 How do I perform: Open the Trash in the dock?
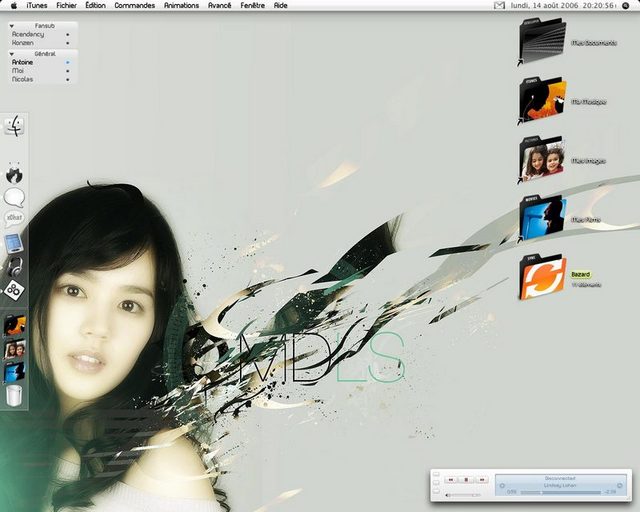tap(14, 395)
